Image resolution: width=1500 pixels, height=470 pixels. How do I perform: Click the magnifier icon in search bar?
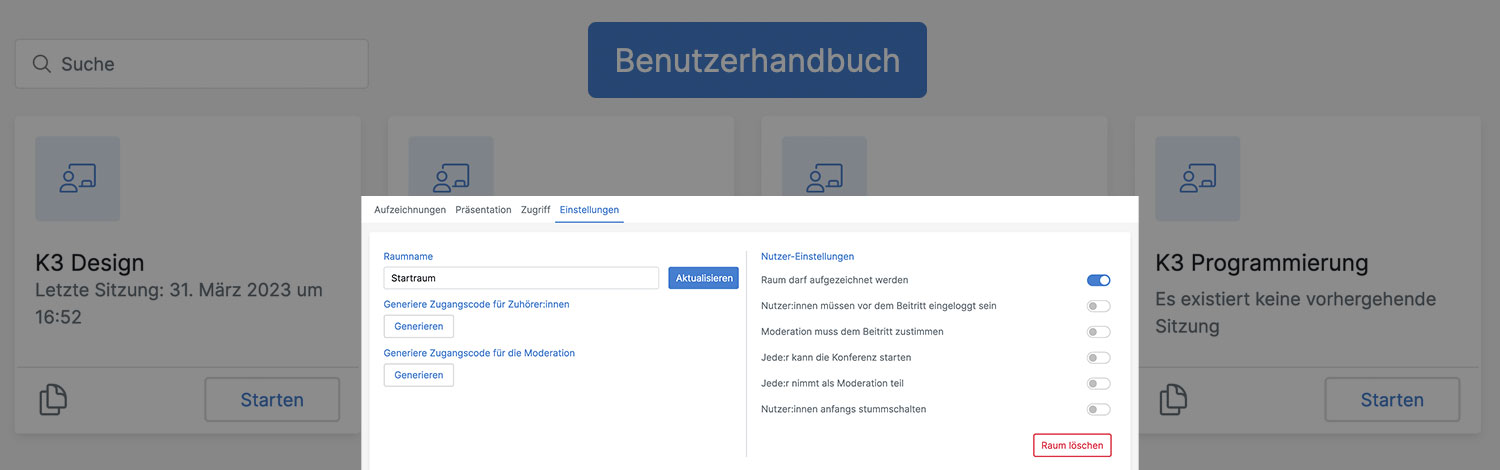click(x=41, y=64)
